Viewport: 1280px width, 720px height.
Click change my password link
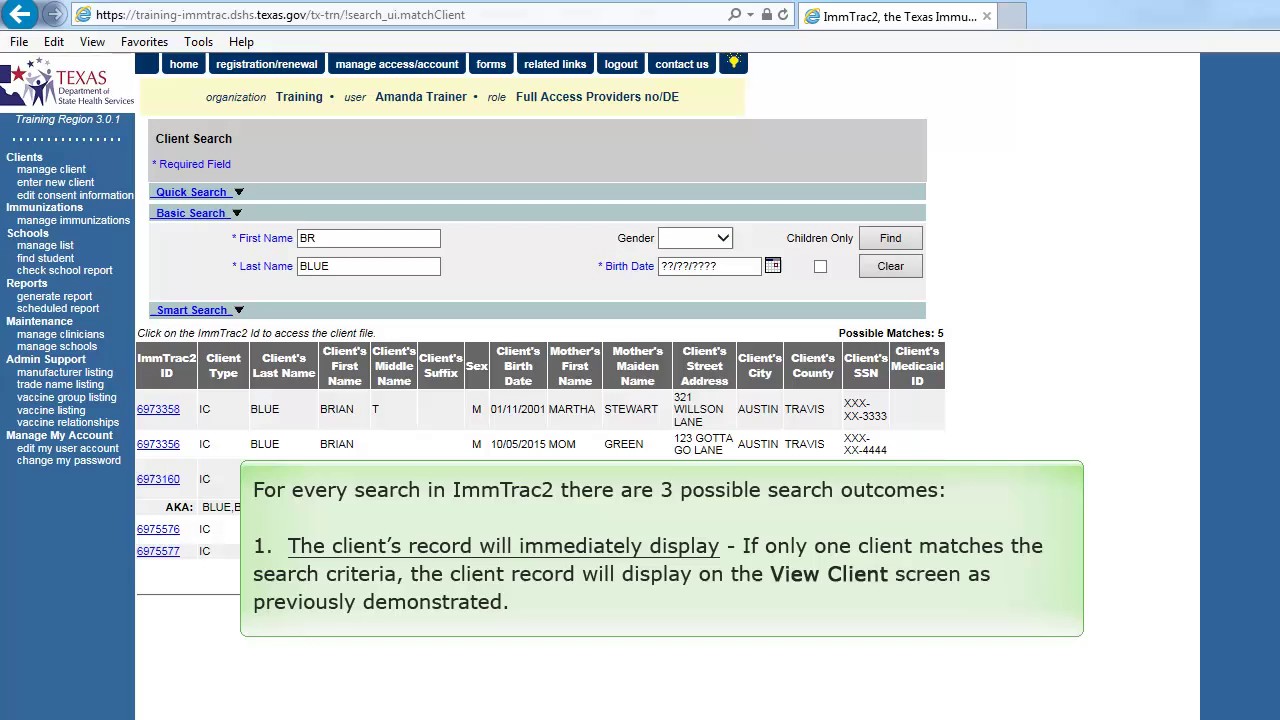click(x=69, y=460)
